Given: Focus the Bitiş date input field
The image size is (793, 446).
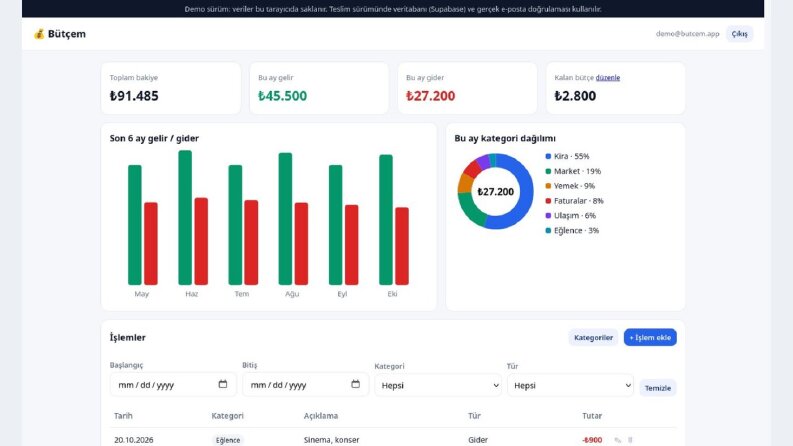Looking at the screenshot, I should tap(305, 385).
